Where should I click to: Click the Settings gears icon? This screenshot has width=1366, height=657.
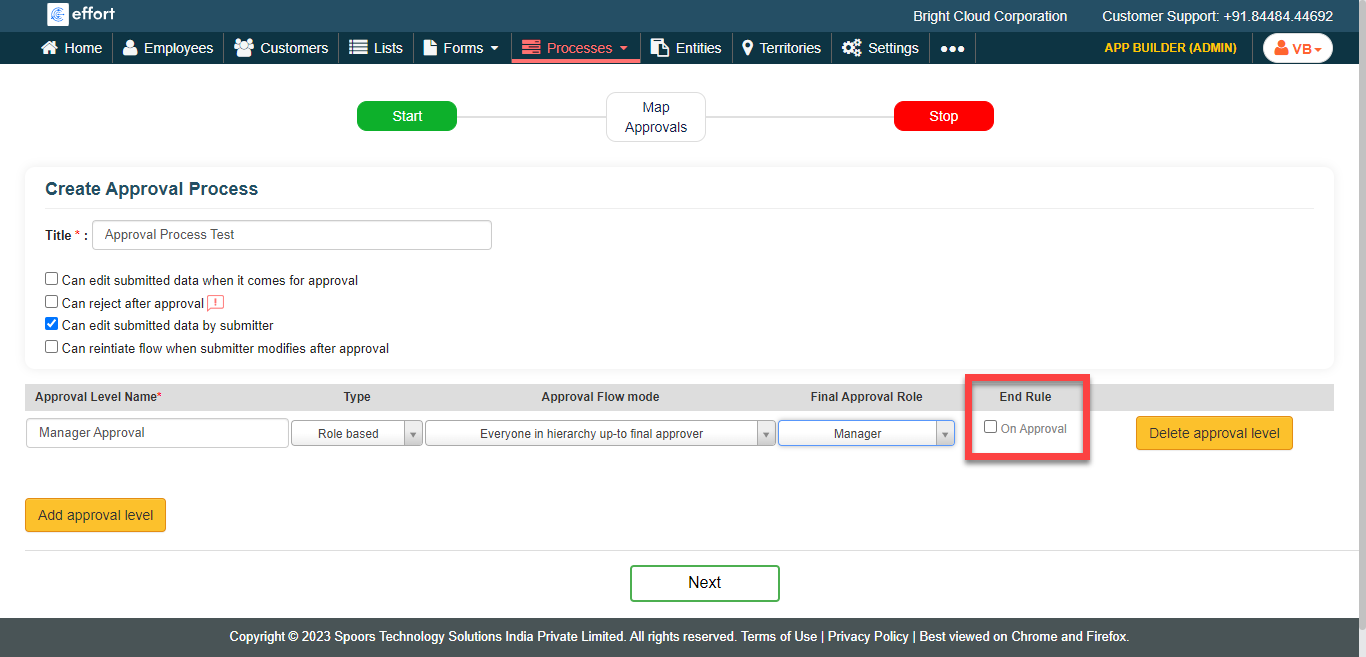[851, 48]
